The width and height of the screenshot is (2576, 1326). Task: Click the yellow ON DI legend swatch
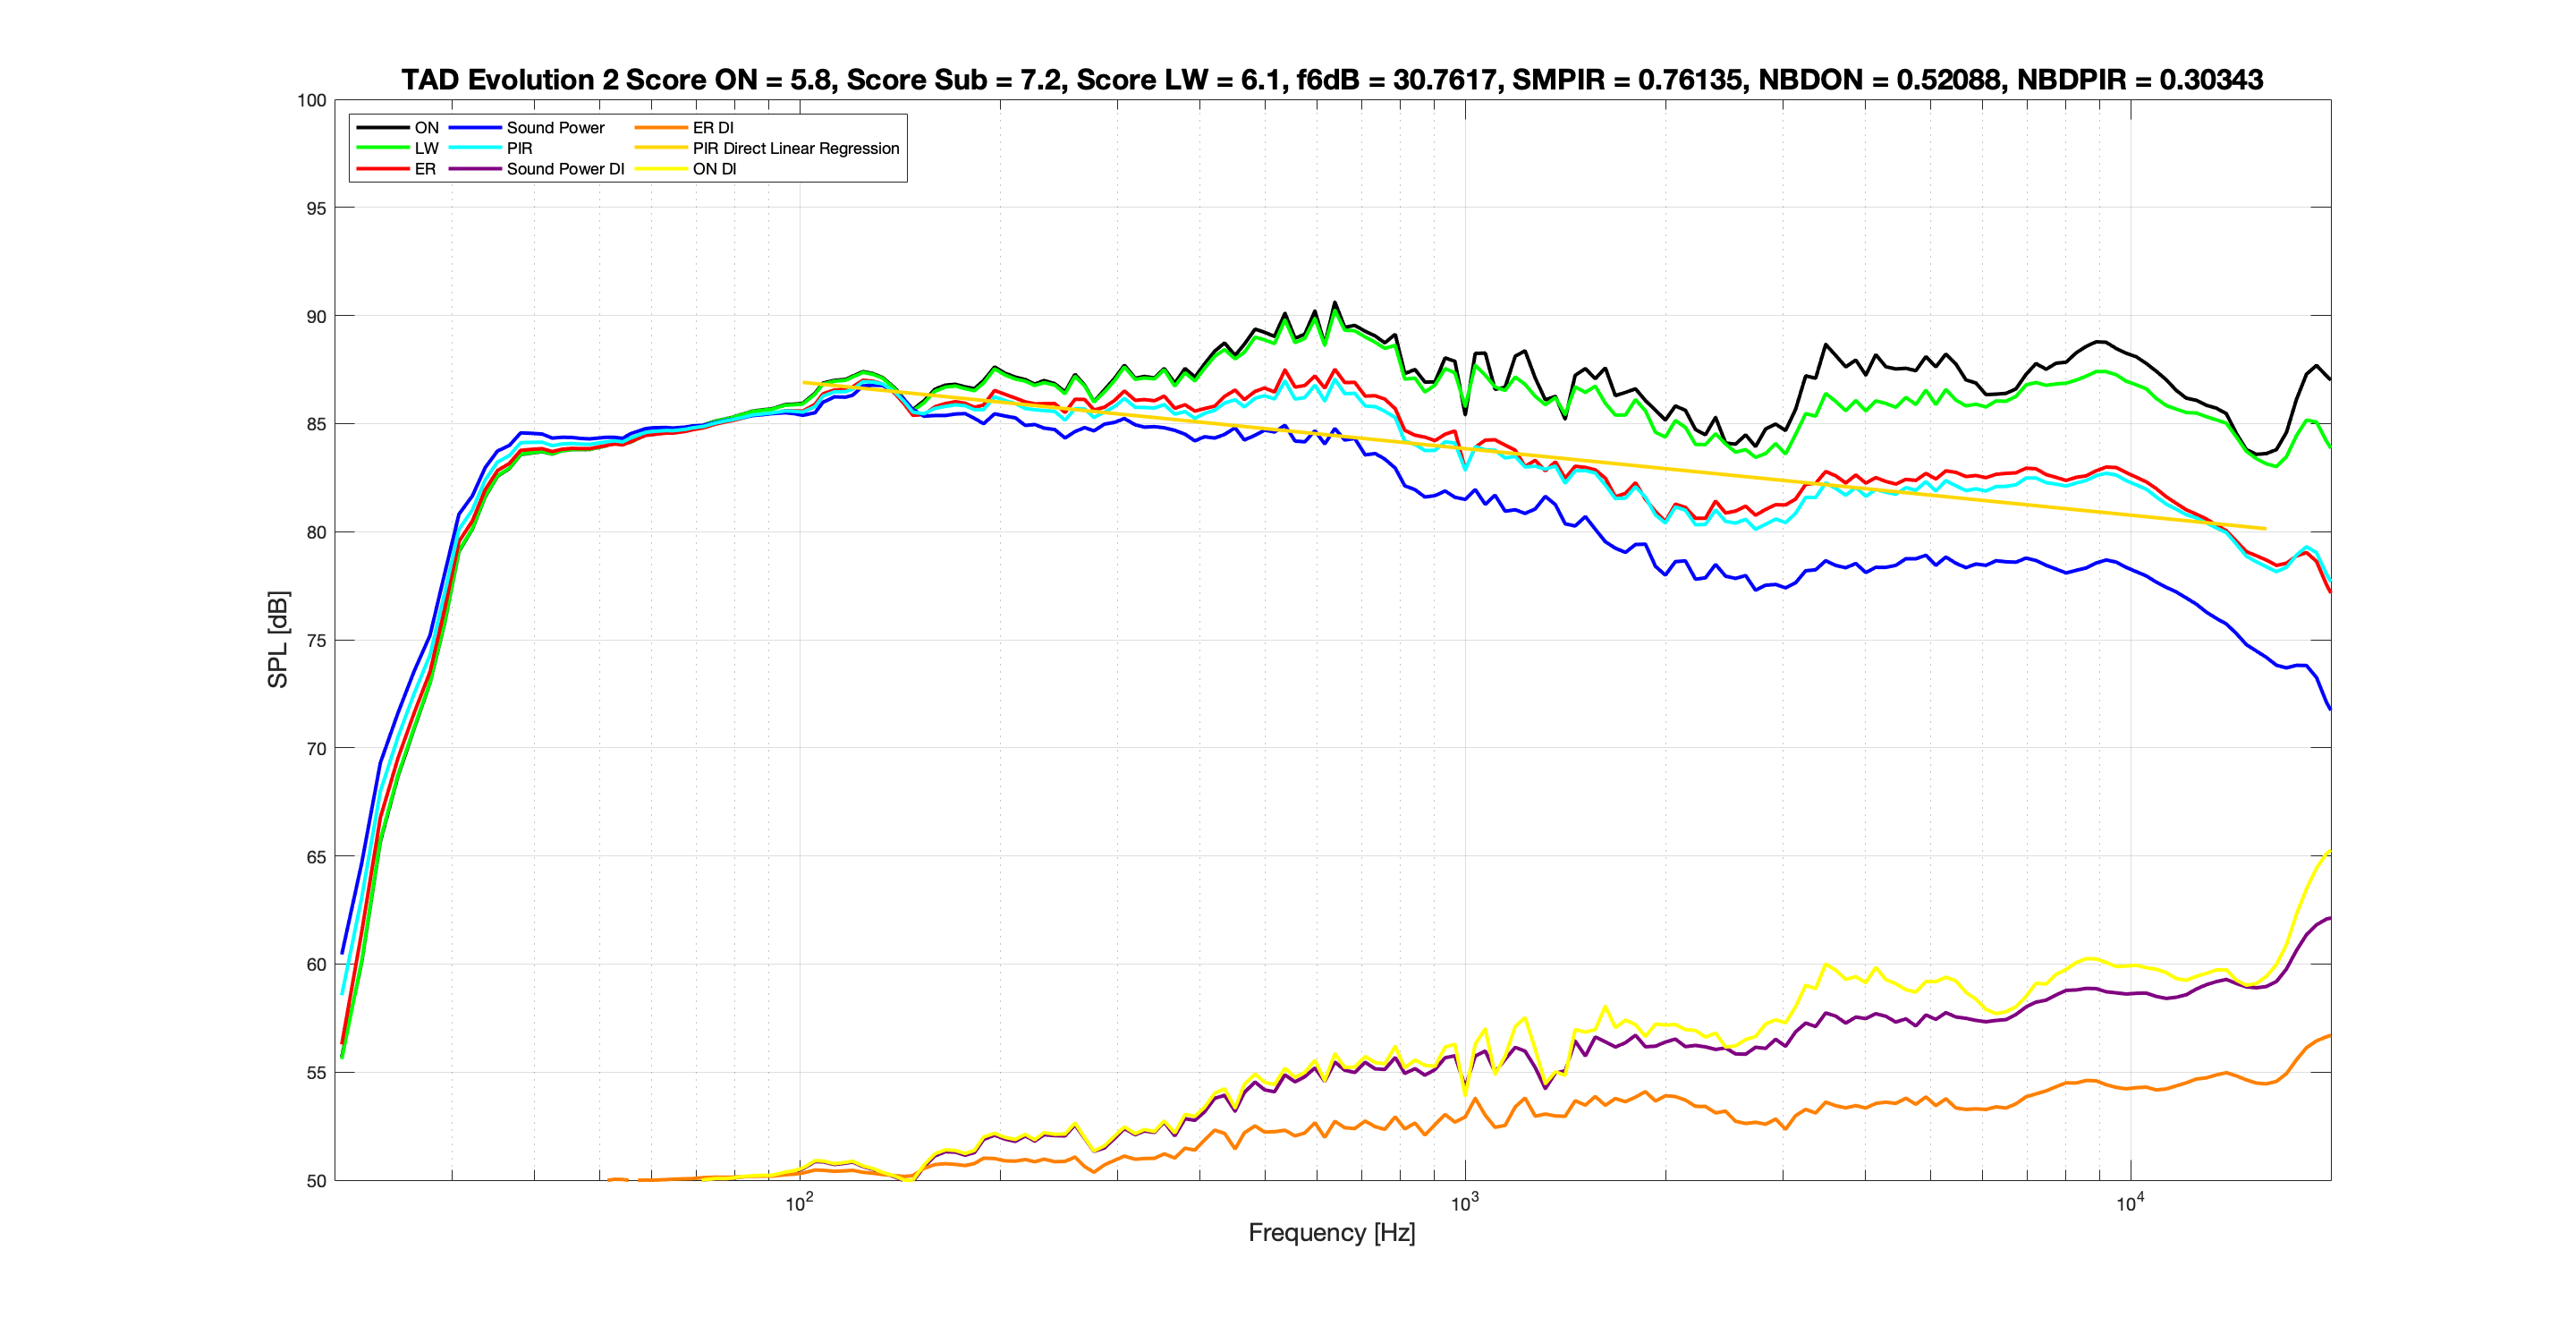pos(660,169)
